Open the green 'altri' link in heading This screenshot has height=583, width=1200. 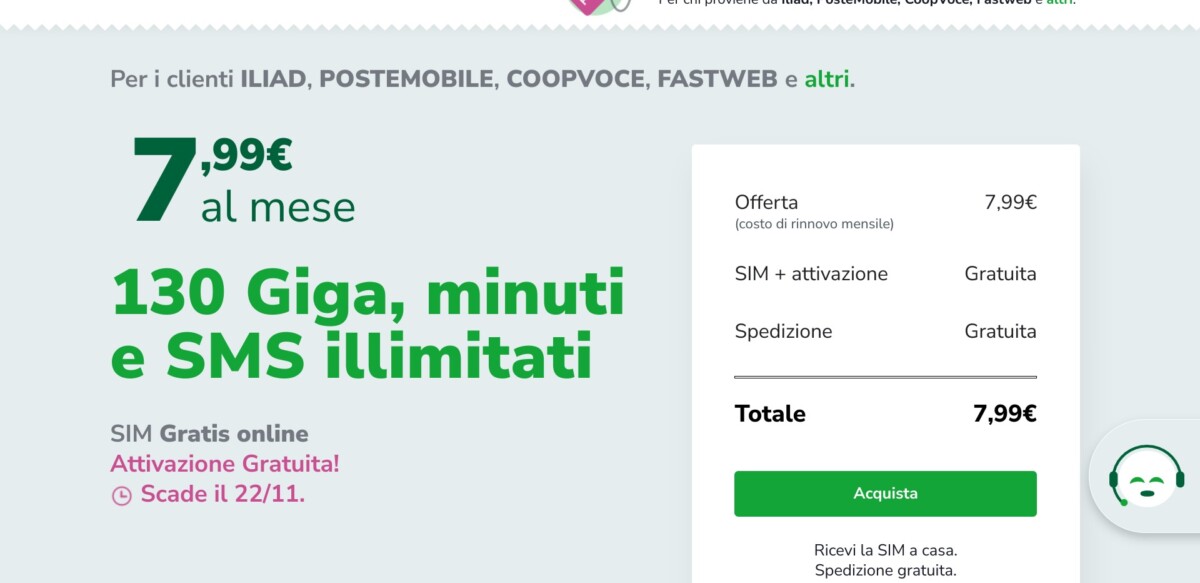pos(827,79)
